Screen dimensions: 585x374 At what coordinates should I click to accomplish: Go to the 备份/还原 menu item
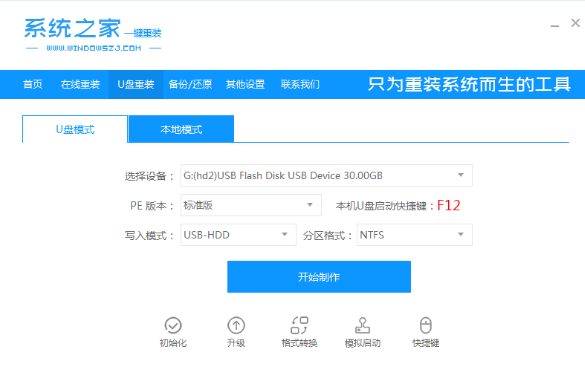coord(190,84)
